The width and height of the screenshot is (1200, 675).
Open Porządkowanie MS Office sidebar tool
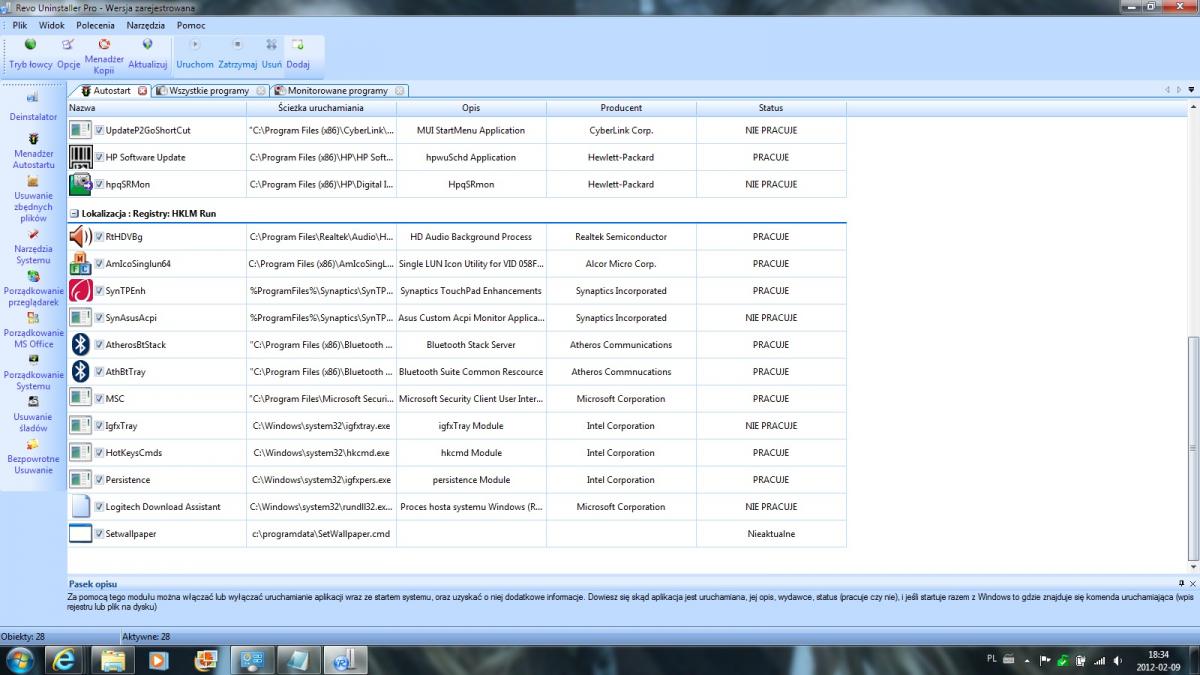(x=33, y=331)
